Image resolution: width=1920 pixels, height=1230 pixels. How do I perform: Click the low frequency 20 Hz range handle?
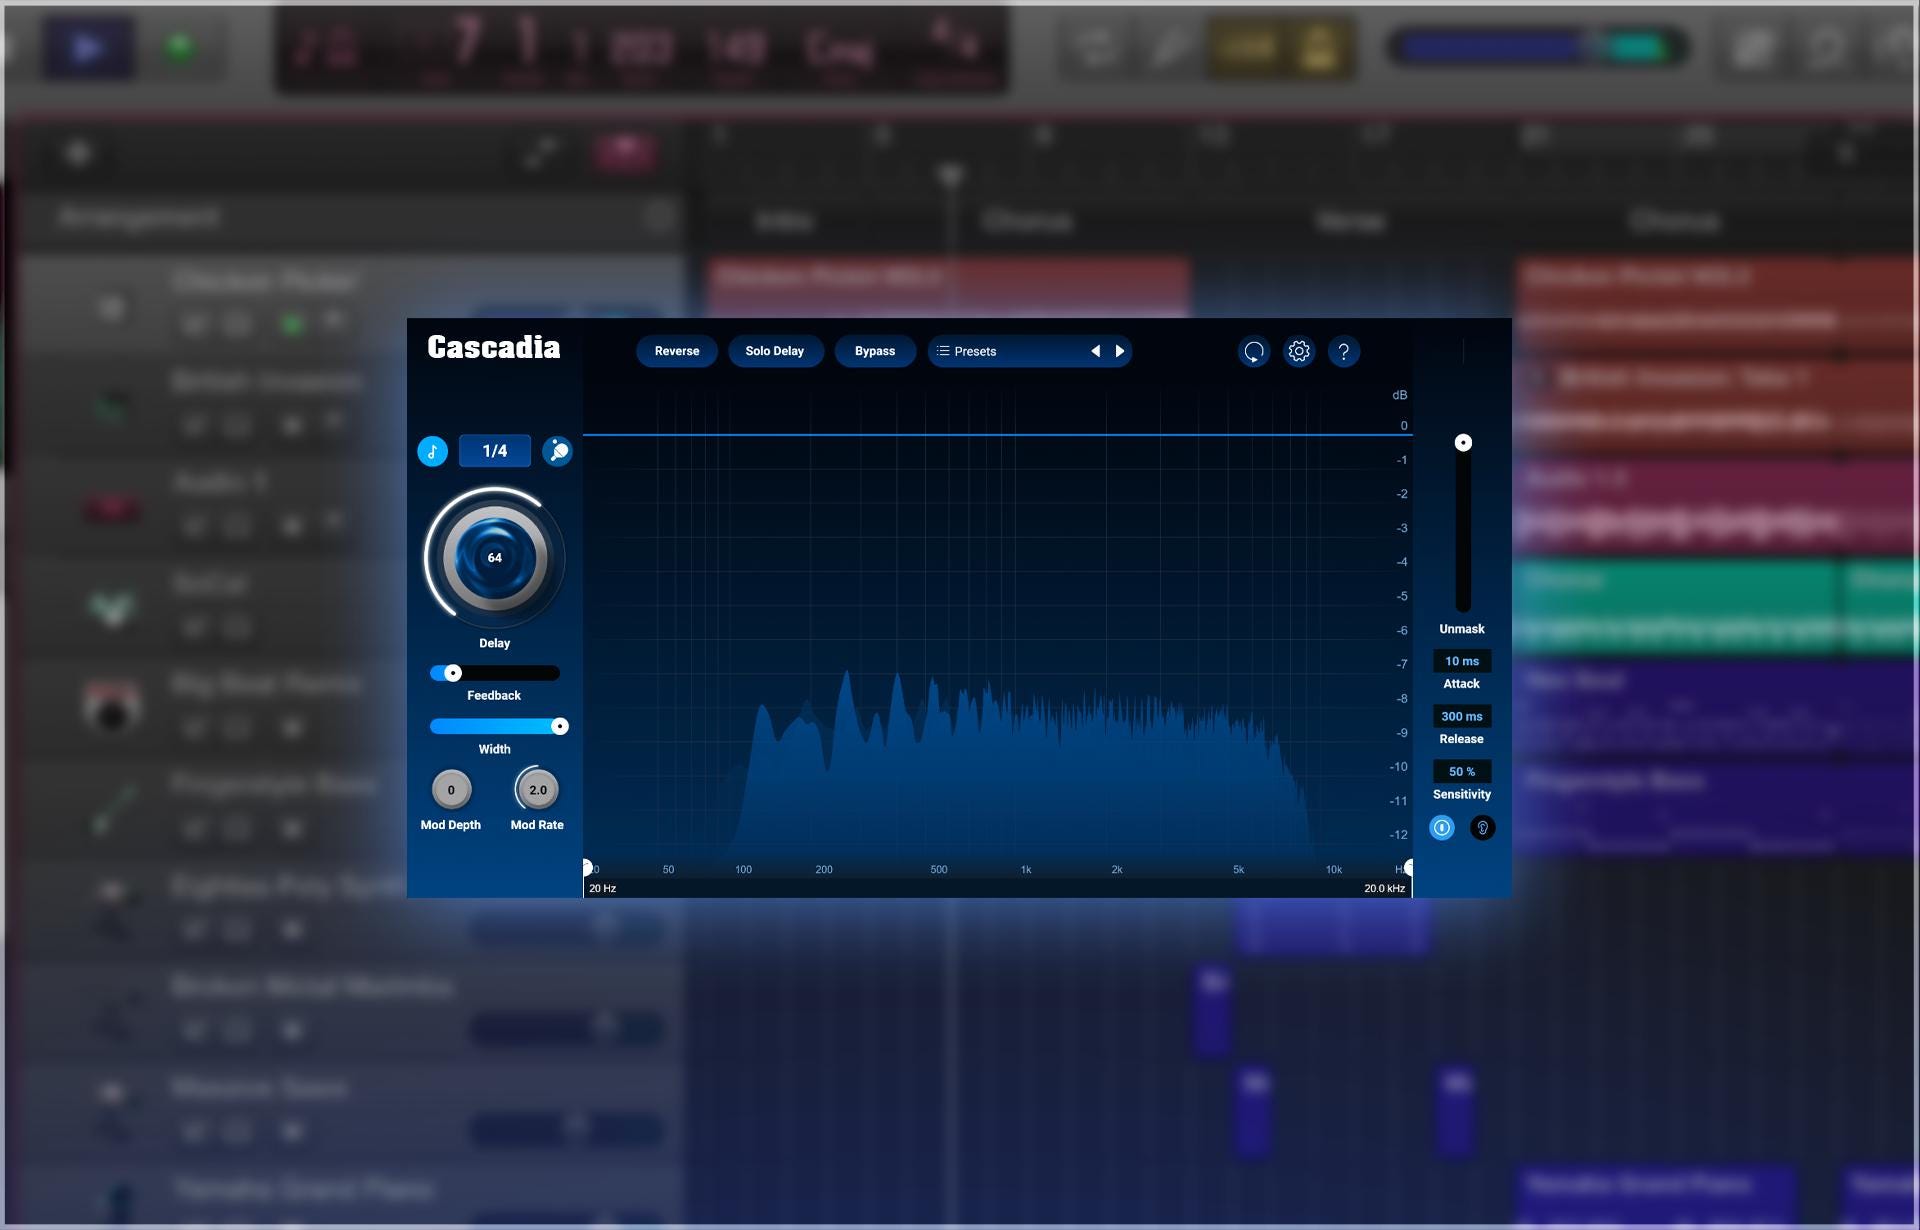click(587, 867)
